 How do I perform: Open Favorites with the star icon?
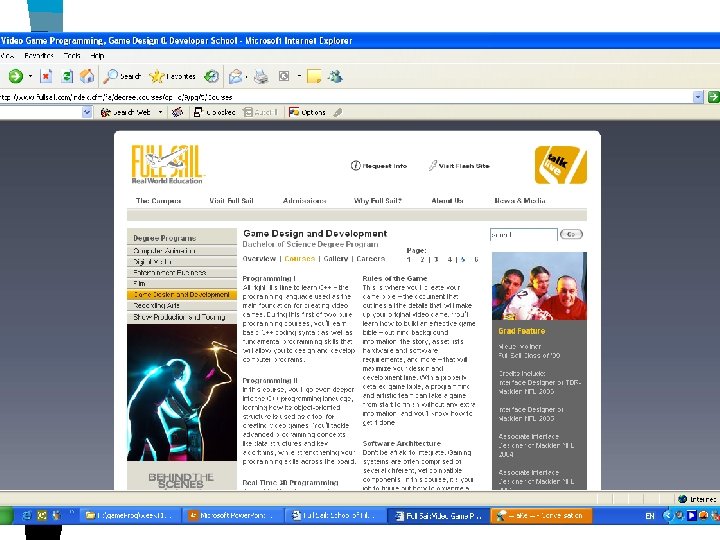(x=173, y=76)
